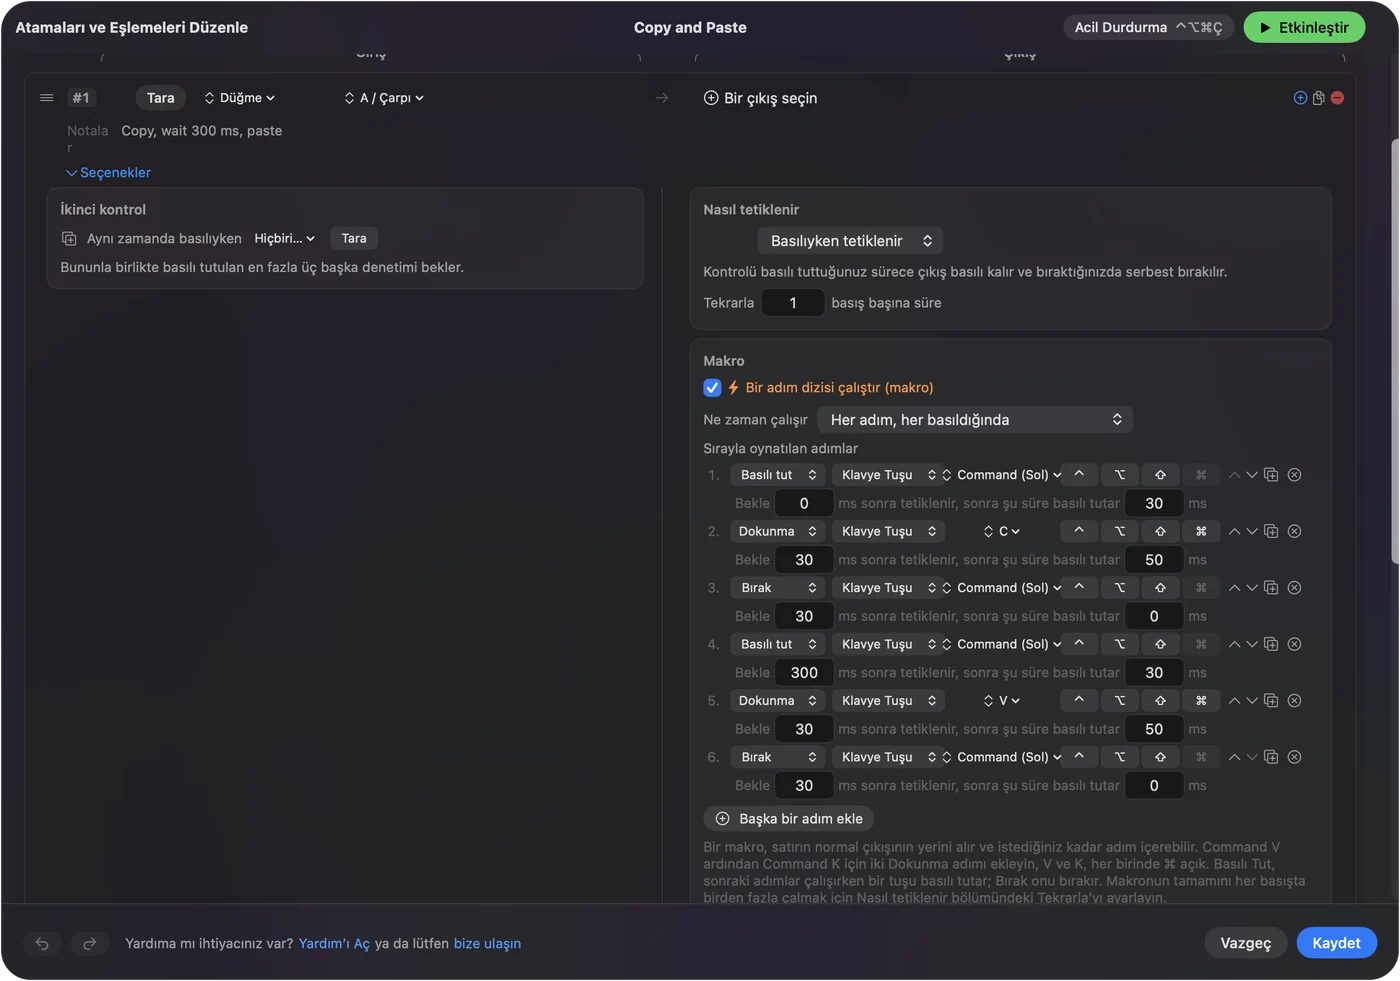Click the undo arrow icon
The width and height of the screenshot is (1400, 981).
click(x=42, y=943)
